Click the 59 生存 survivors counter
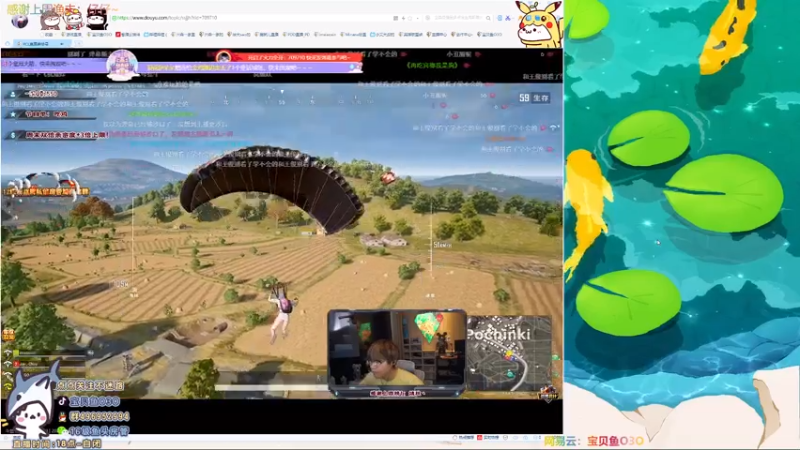The height and width of the screenshot is (450, 800). click(x=534, y=97)
